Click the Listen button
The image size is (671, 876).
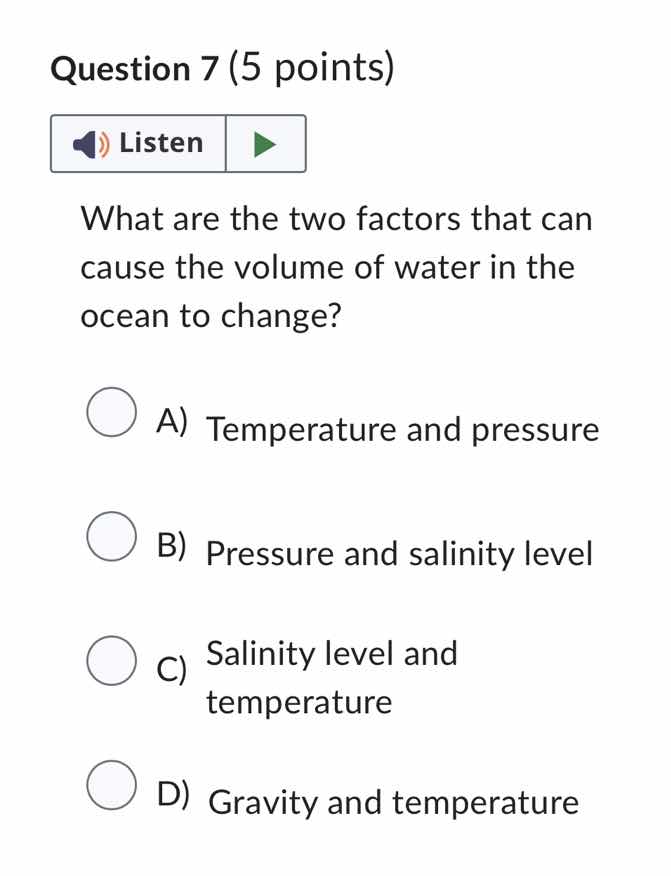click(139, 143)
